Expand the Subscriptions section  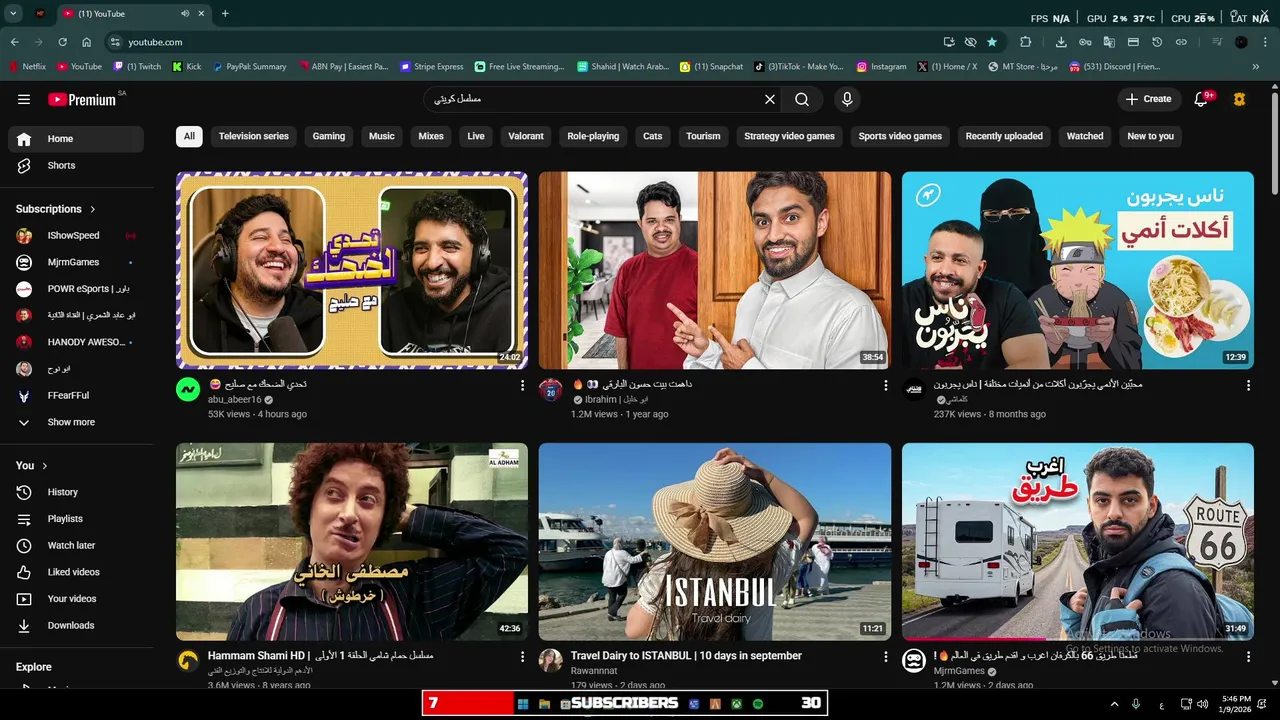click(x=56, y=209)
